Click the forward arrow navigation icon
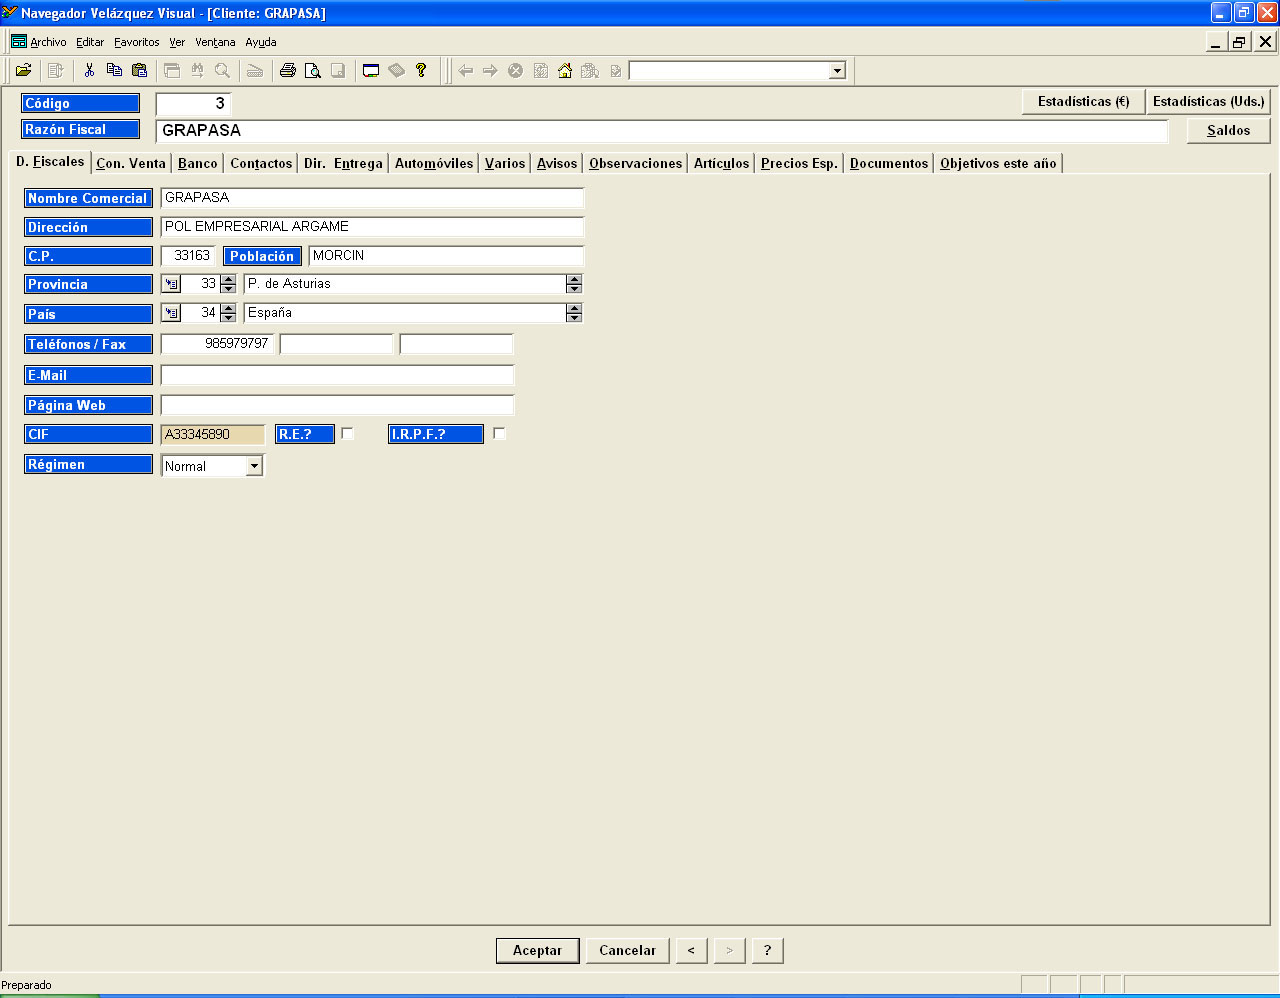This screenshot has width=1280, height=998. (x=490, y=70)
